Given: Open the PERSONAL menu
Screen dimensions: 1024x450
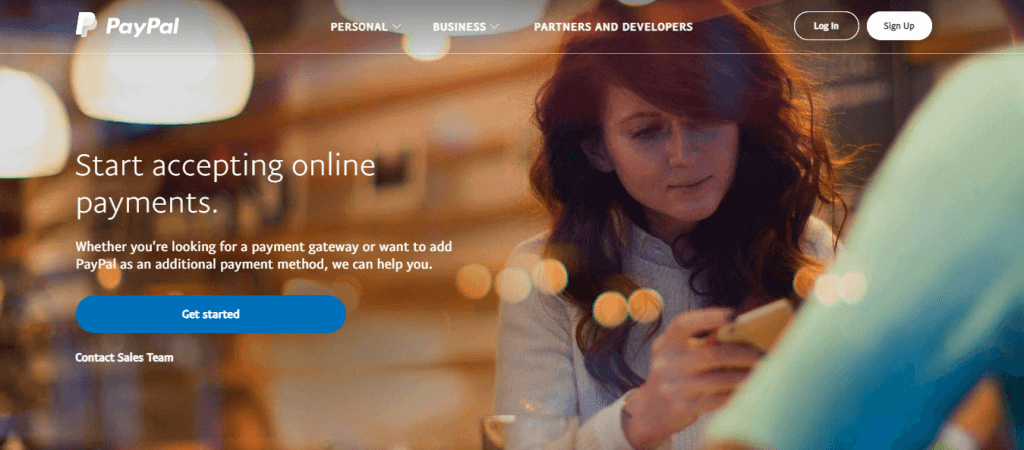Looking at the screenshot, I should [x=359, y=27].
